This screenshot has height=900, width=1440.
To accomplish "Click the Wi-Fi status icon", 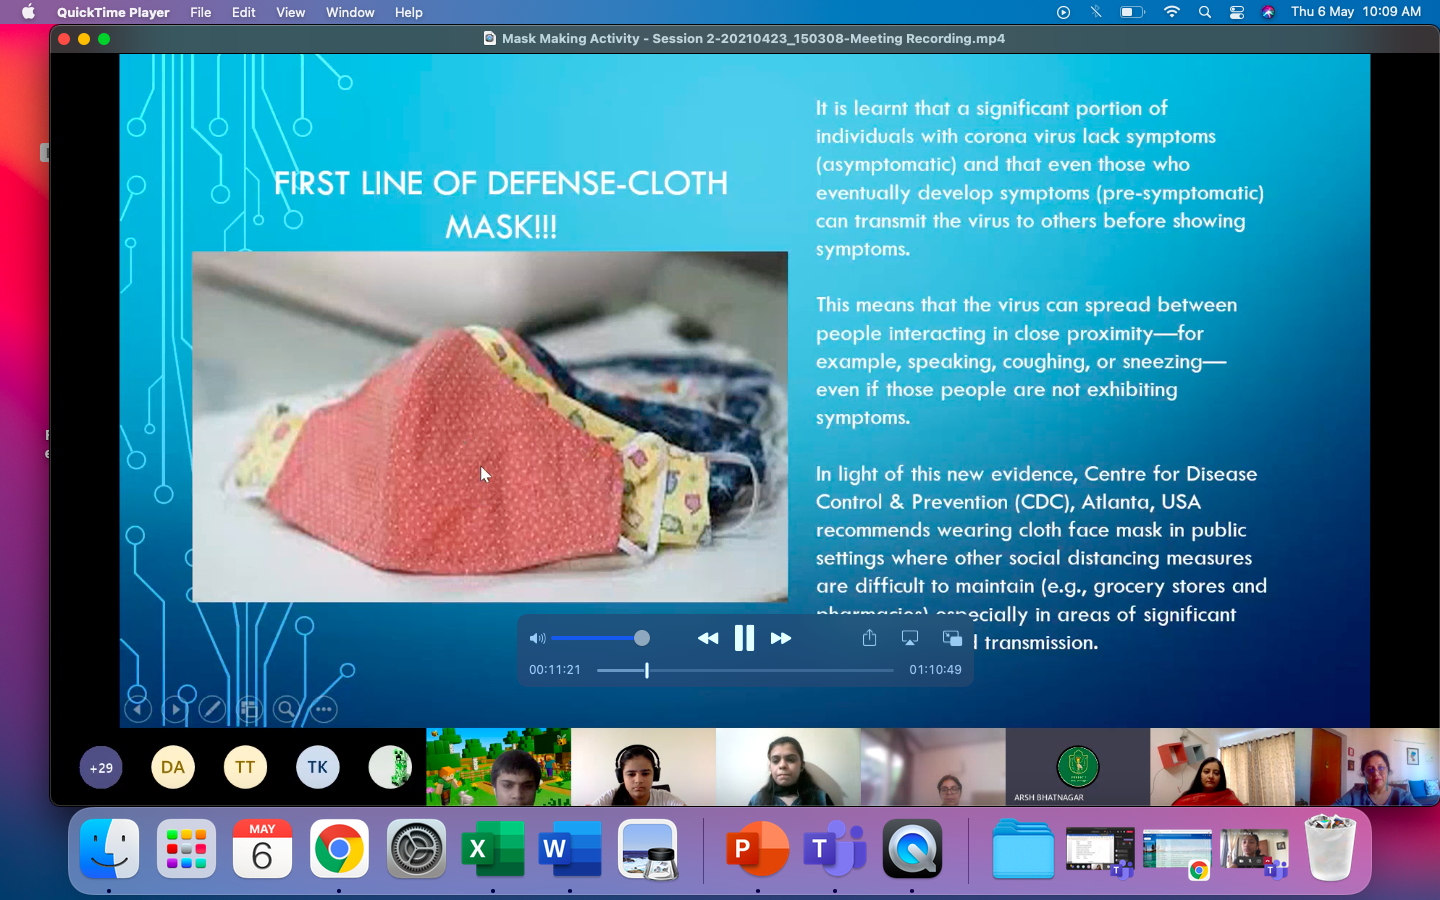I will point(1171,12).
